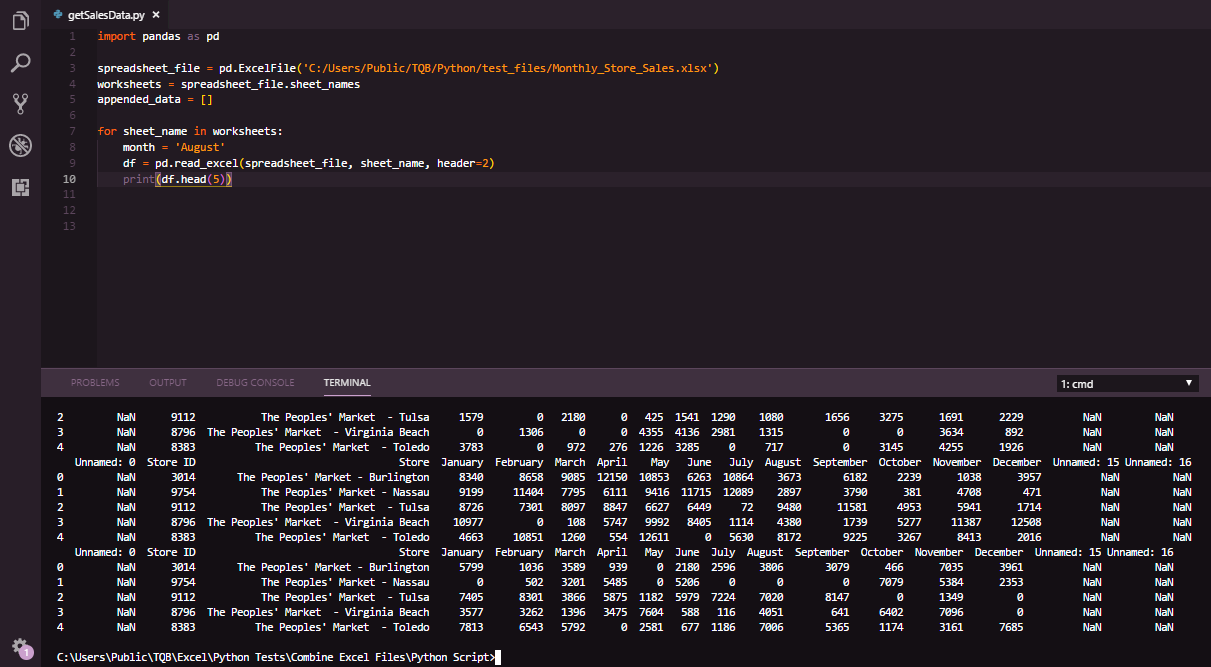Click the first 'December' terminal column header
This screenshot has height=667, width=1211.
[1016, 462]
